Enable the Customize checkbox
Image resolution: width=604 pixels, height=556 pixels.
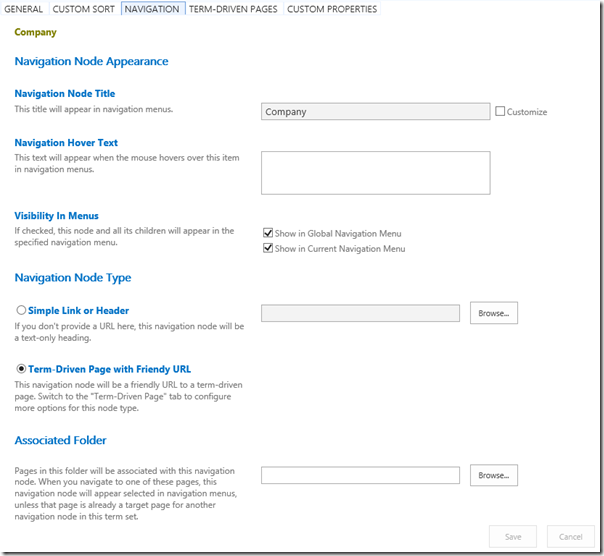(500, 111)
